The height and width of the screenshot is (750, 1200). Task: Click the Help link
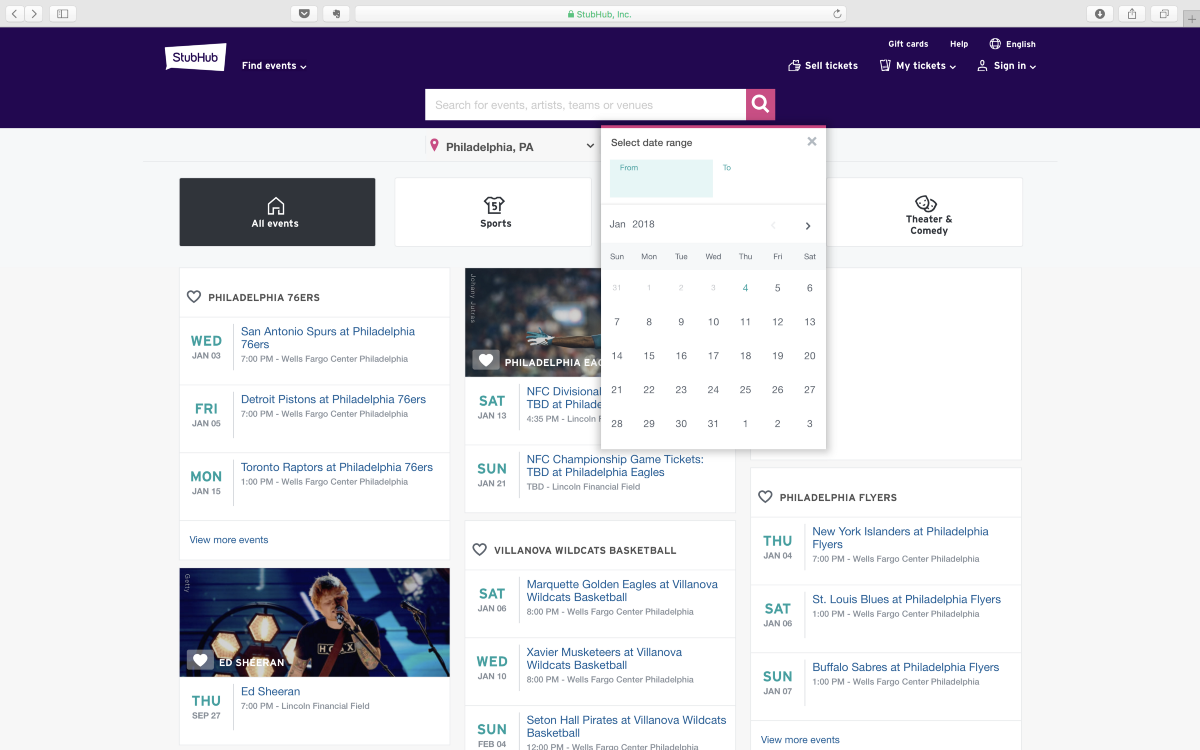959,44
